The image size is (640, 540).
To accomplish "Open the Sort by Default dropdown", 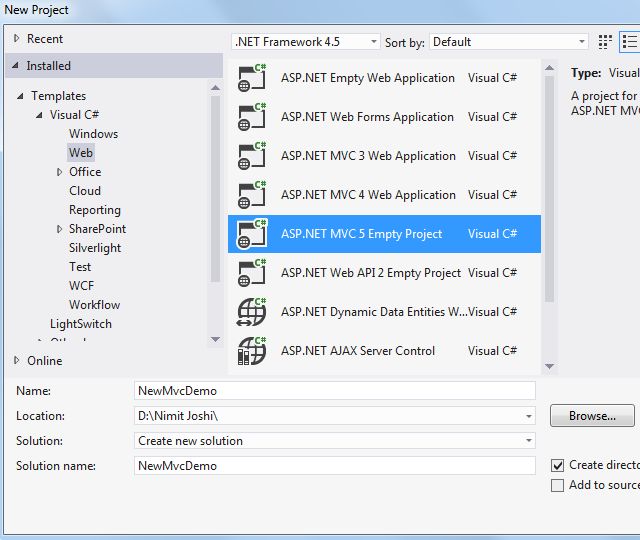I will (509, 42).
